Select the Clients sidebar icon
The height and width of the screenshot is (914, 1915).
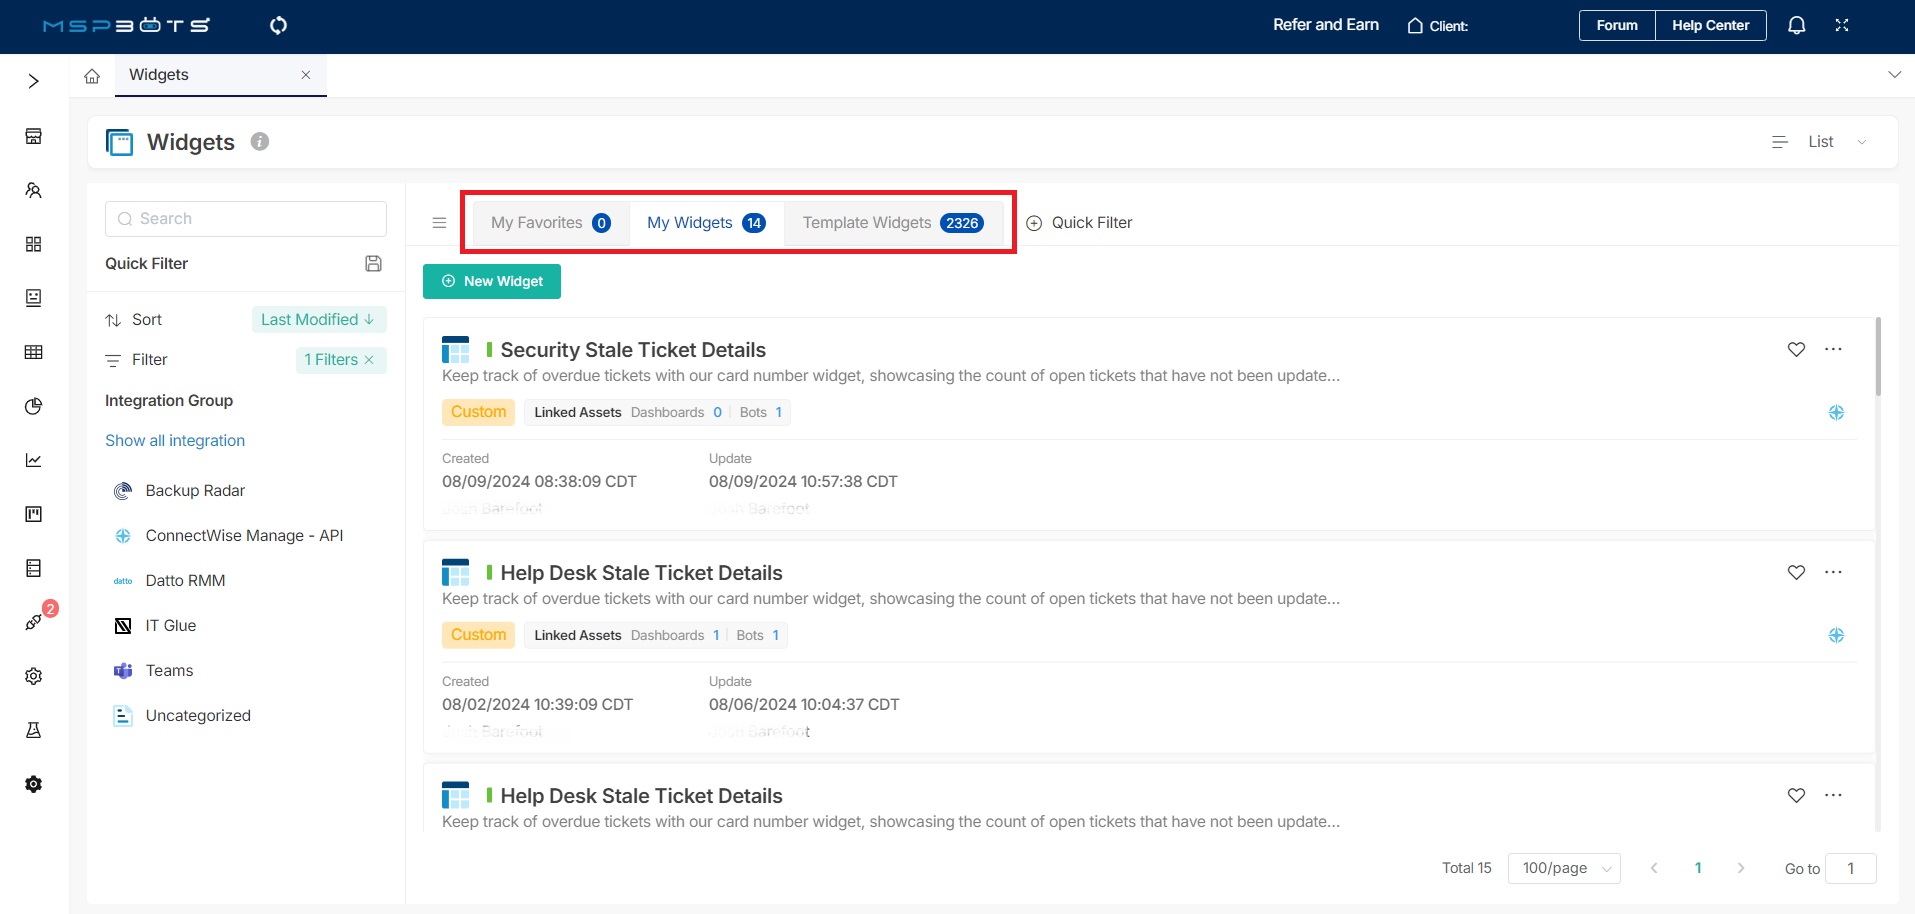[x=33, y=190]
